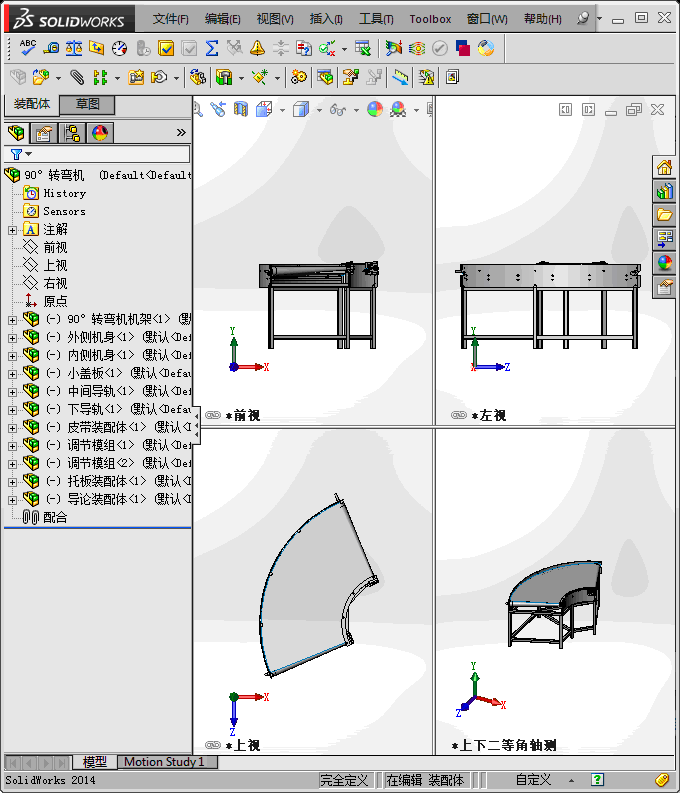Open the red-blue Compare Documents icon
Image resolution: width=680 pixels, height=793 pixels.
click(x=463, y=48)
